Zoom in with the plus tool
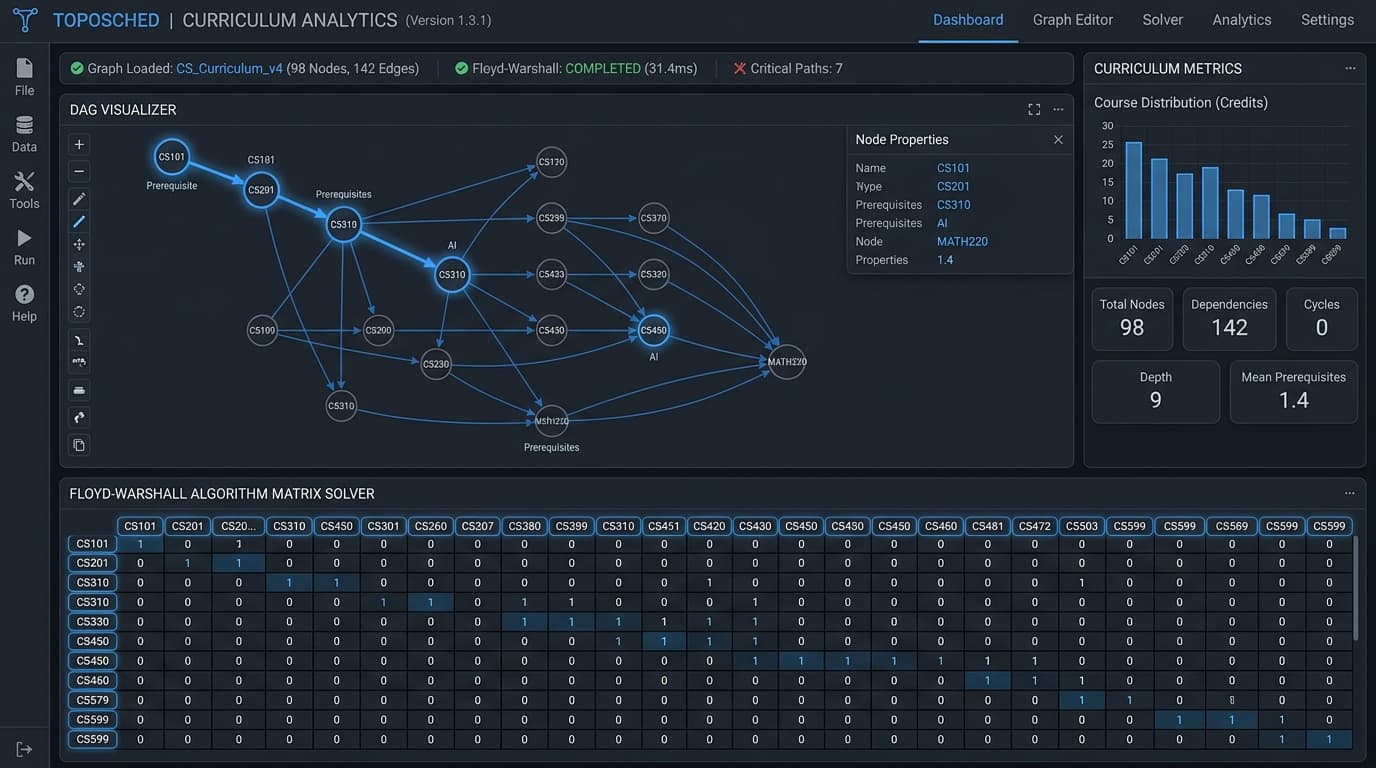Viewport: 1376px width, 768px height. (79, 144)
